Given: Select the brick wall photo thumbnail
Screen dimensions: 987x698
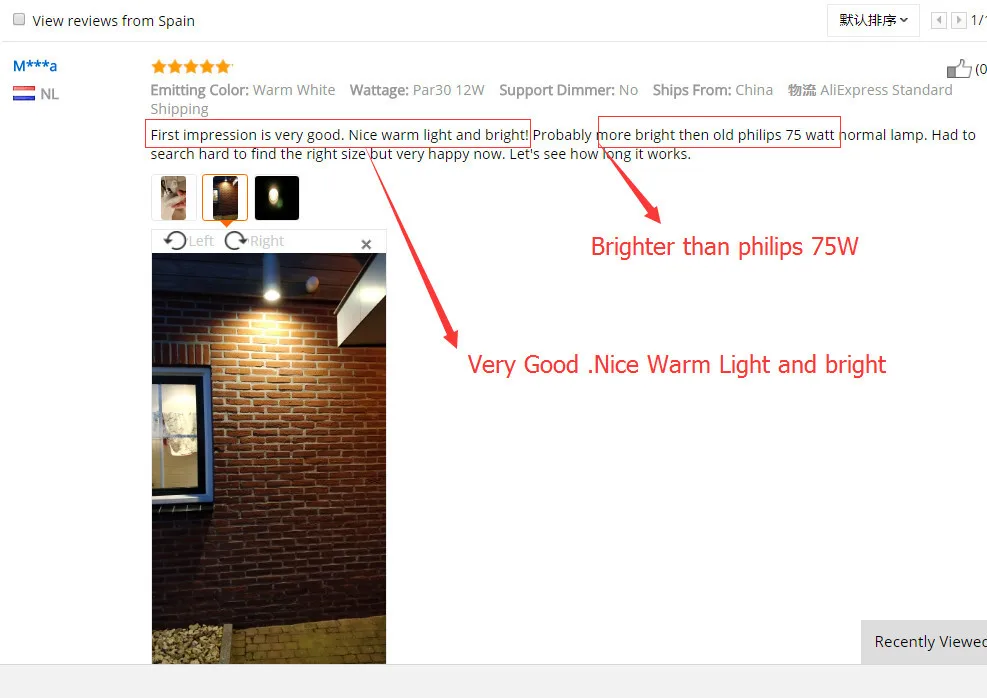Looking at the screenshot, I should (225, 198).
